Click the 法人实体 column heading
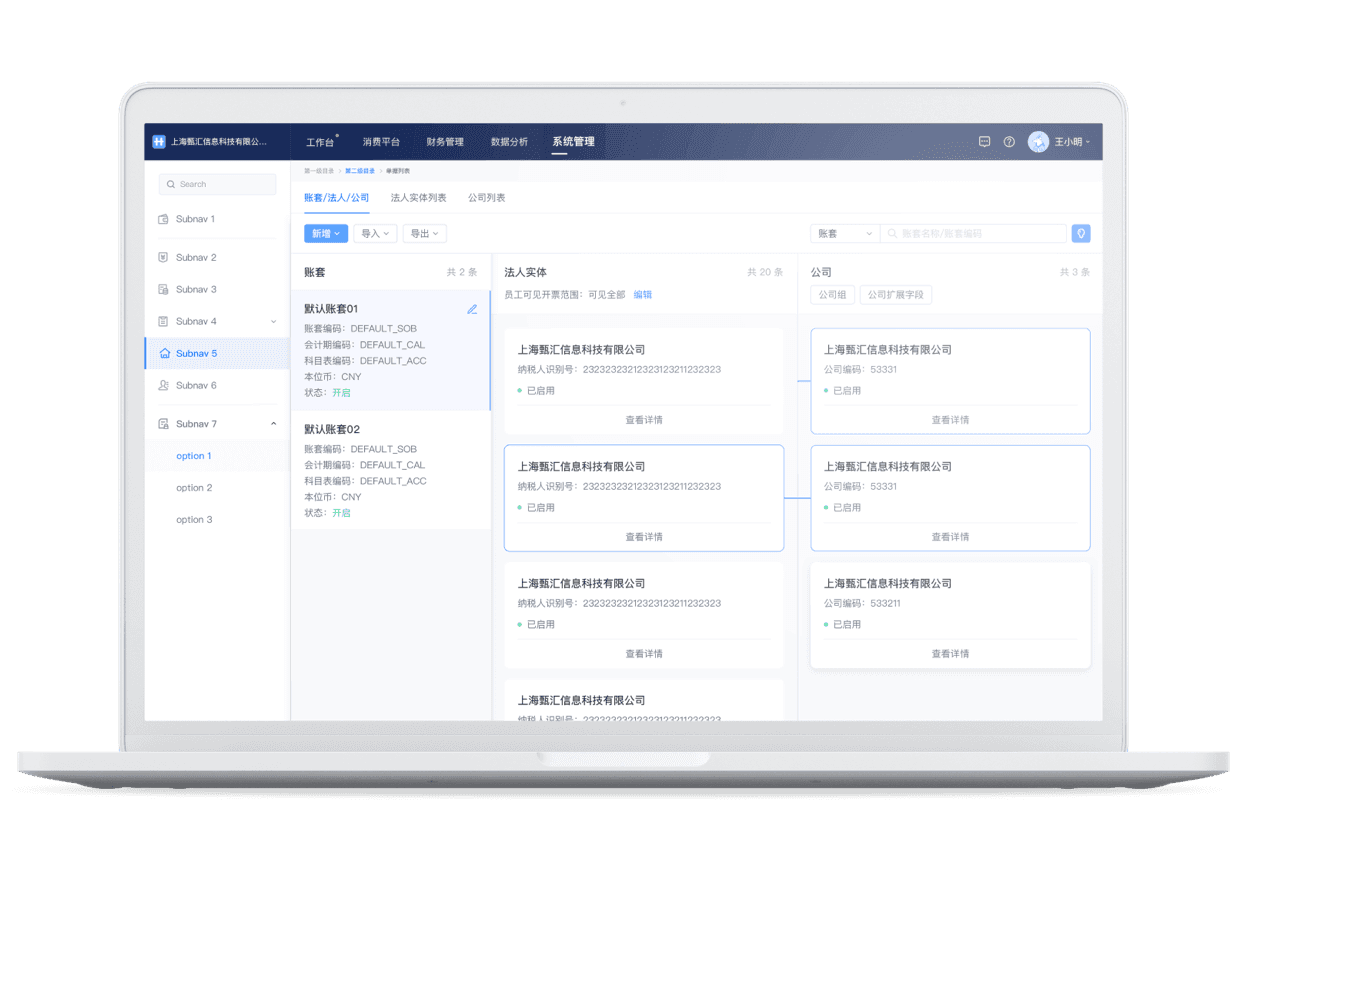1360x1000 pixels. [x=525, y=272]
